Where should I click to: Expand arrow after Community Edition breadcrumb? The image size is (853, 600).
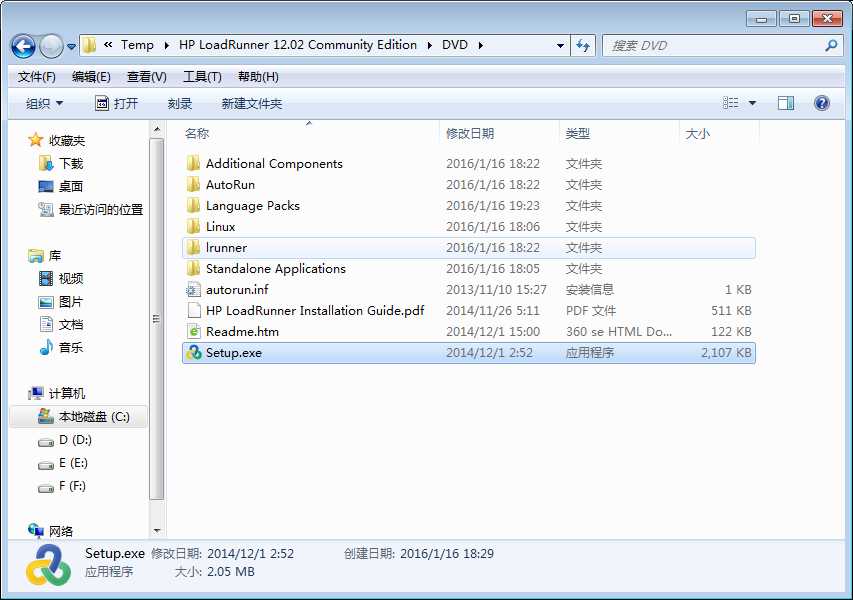(x=430, y=45)
